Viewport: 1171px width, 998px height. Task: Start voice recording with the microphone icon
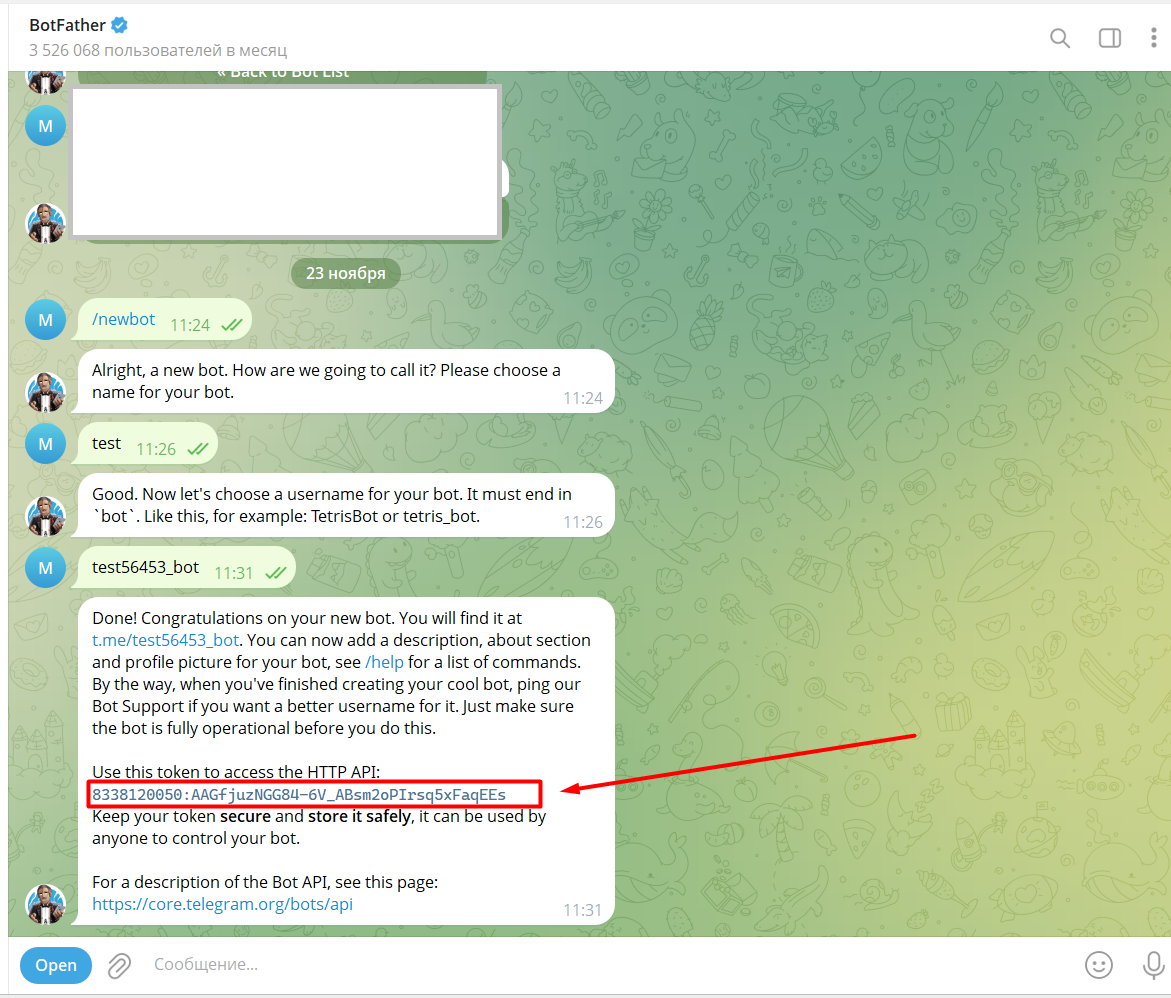click(1153, 965)
